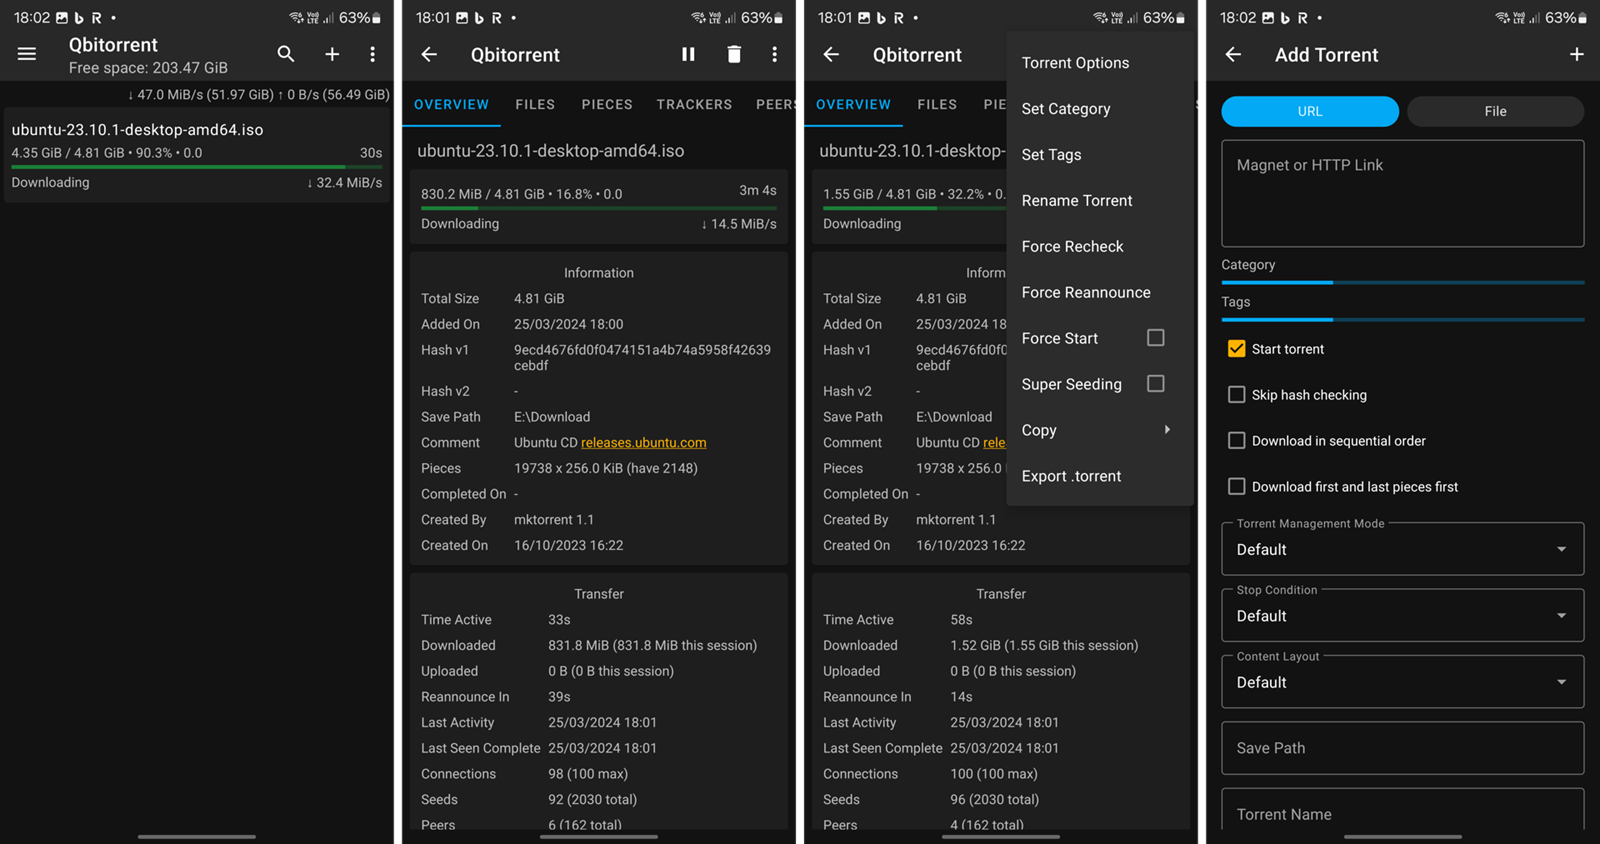Viewport: 1600px width, 844px height.
Task: Open overflow menu next to trash icon
Action: [775, 54]
